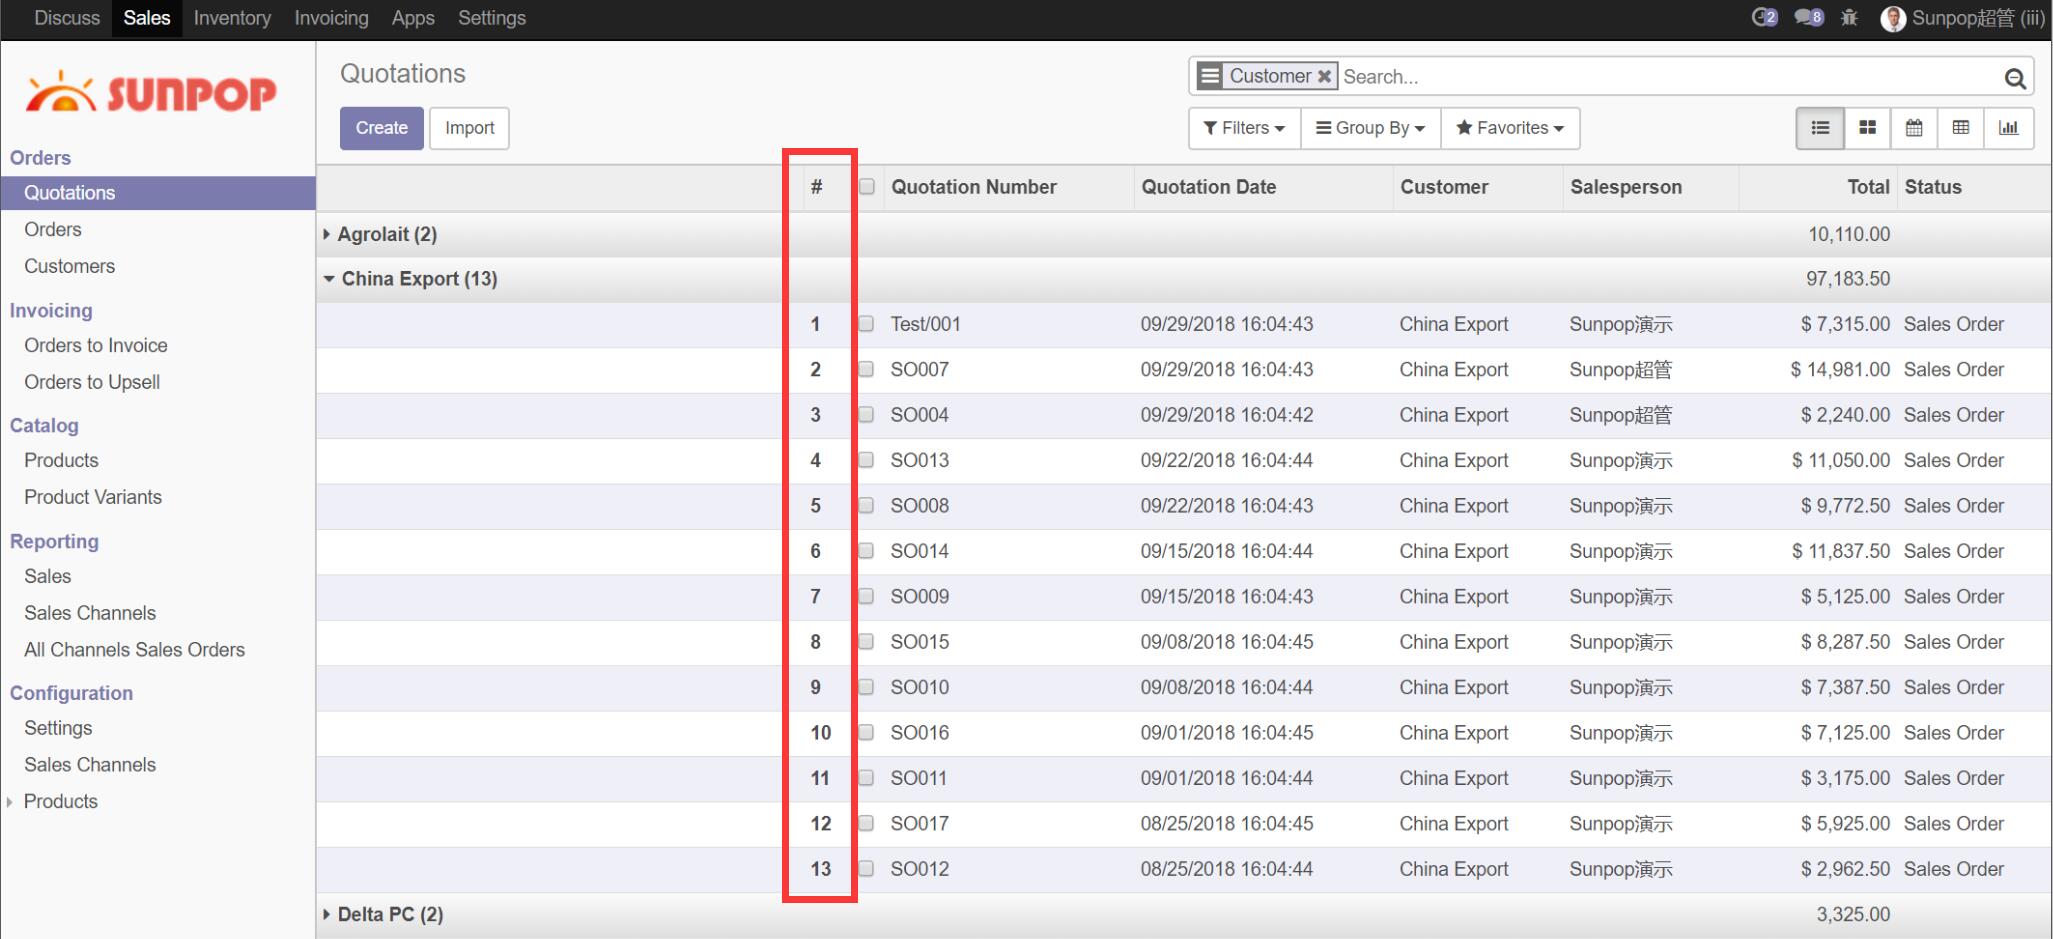Collapse the China Export (13) group
The width and height of the screenshot is (2053, 939).
pyautogui.click(x=410, y=279)
